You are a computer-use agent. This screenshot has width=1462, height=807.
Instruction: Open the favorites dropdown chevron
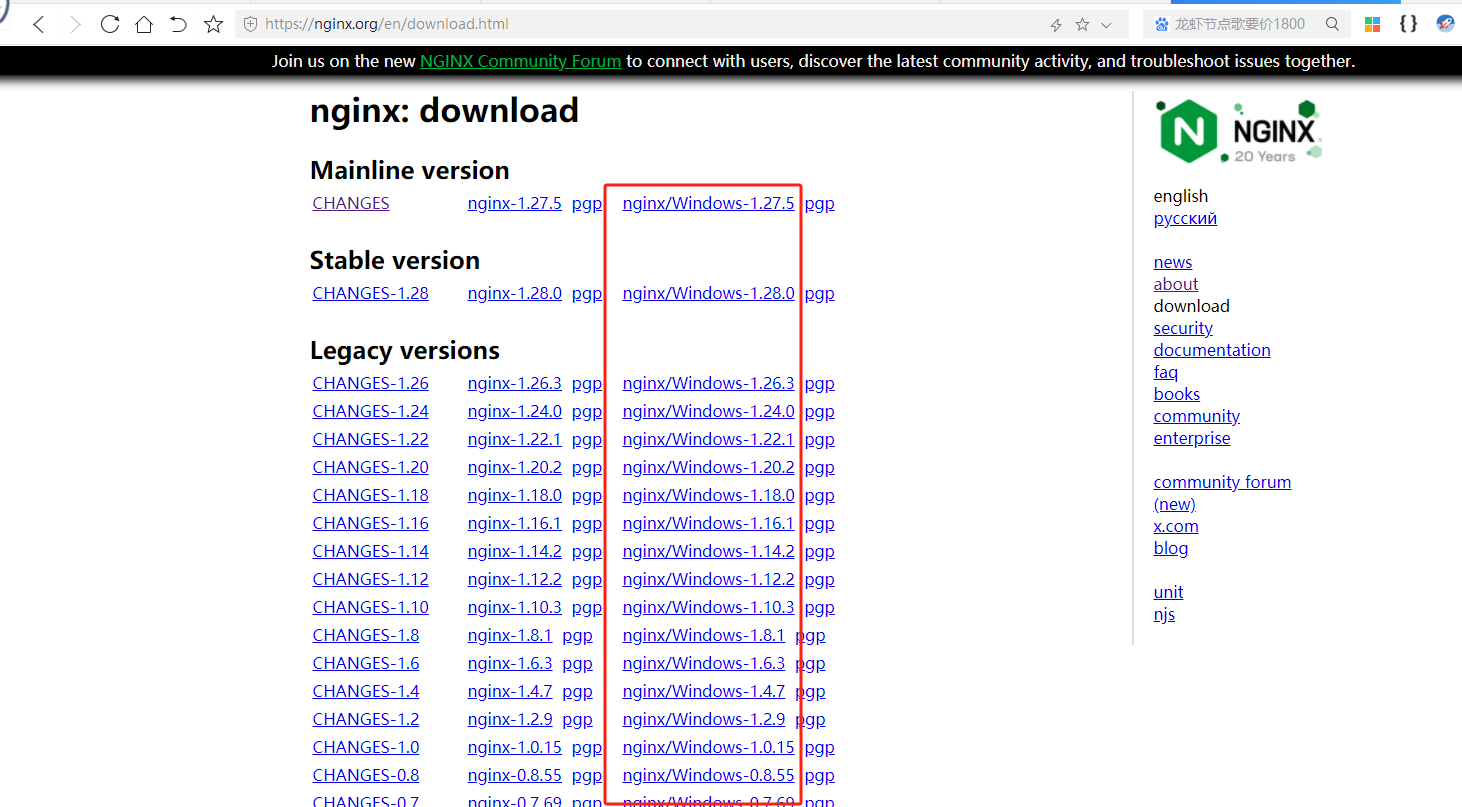1104,23
